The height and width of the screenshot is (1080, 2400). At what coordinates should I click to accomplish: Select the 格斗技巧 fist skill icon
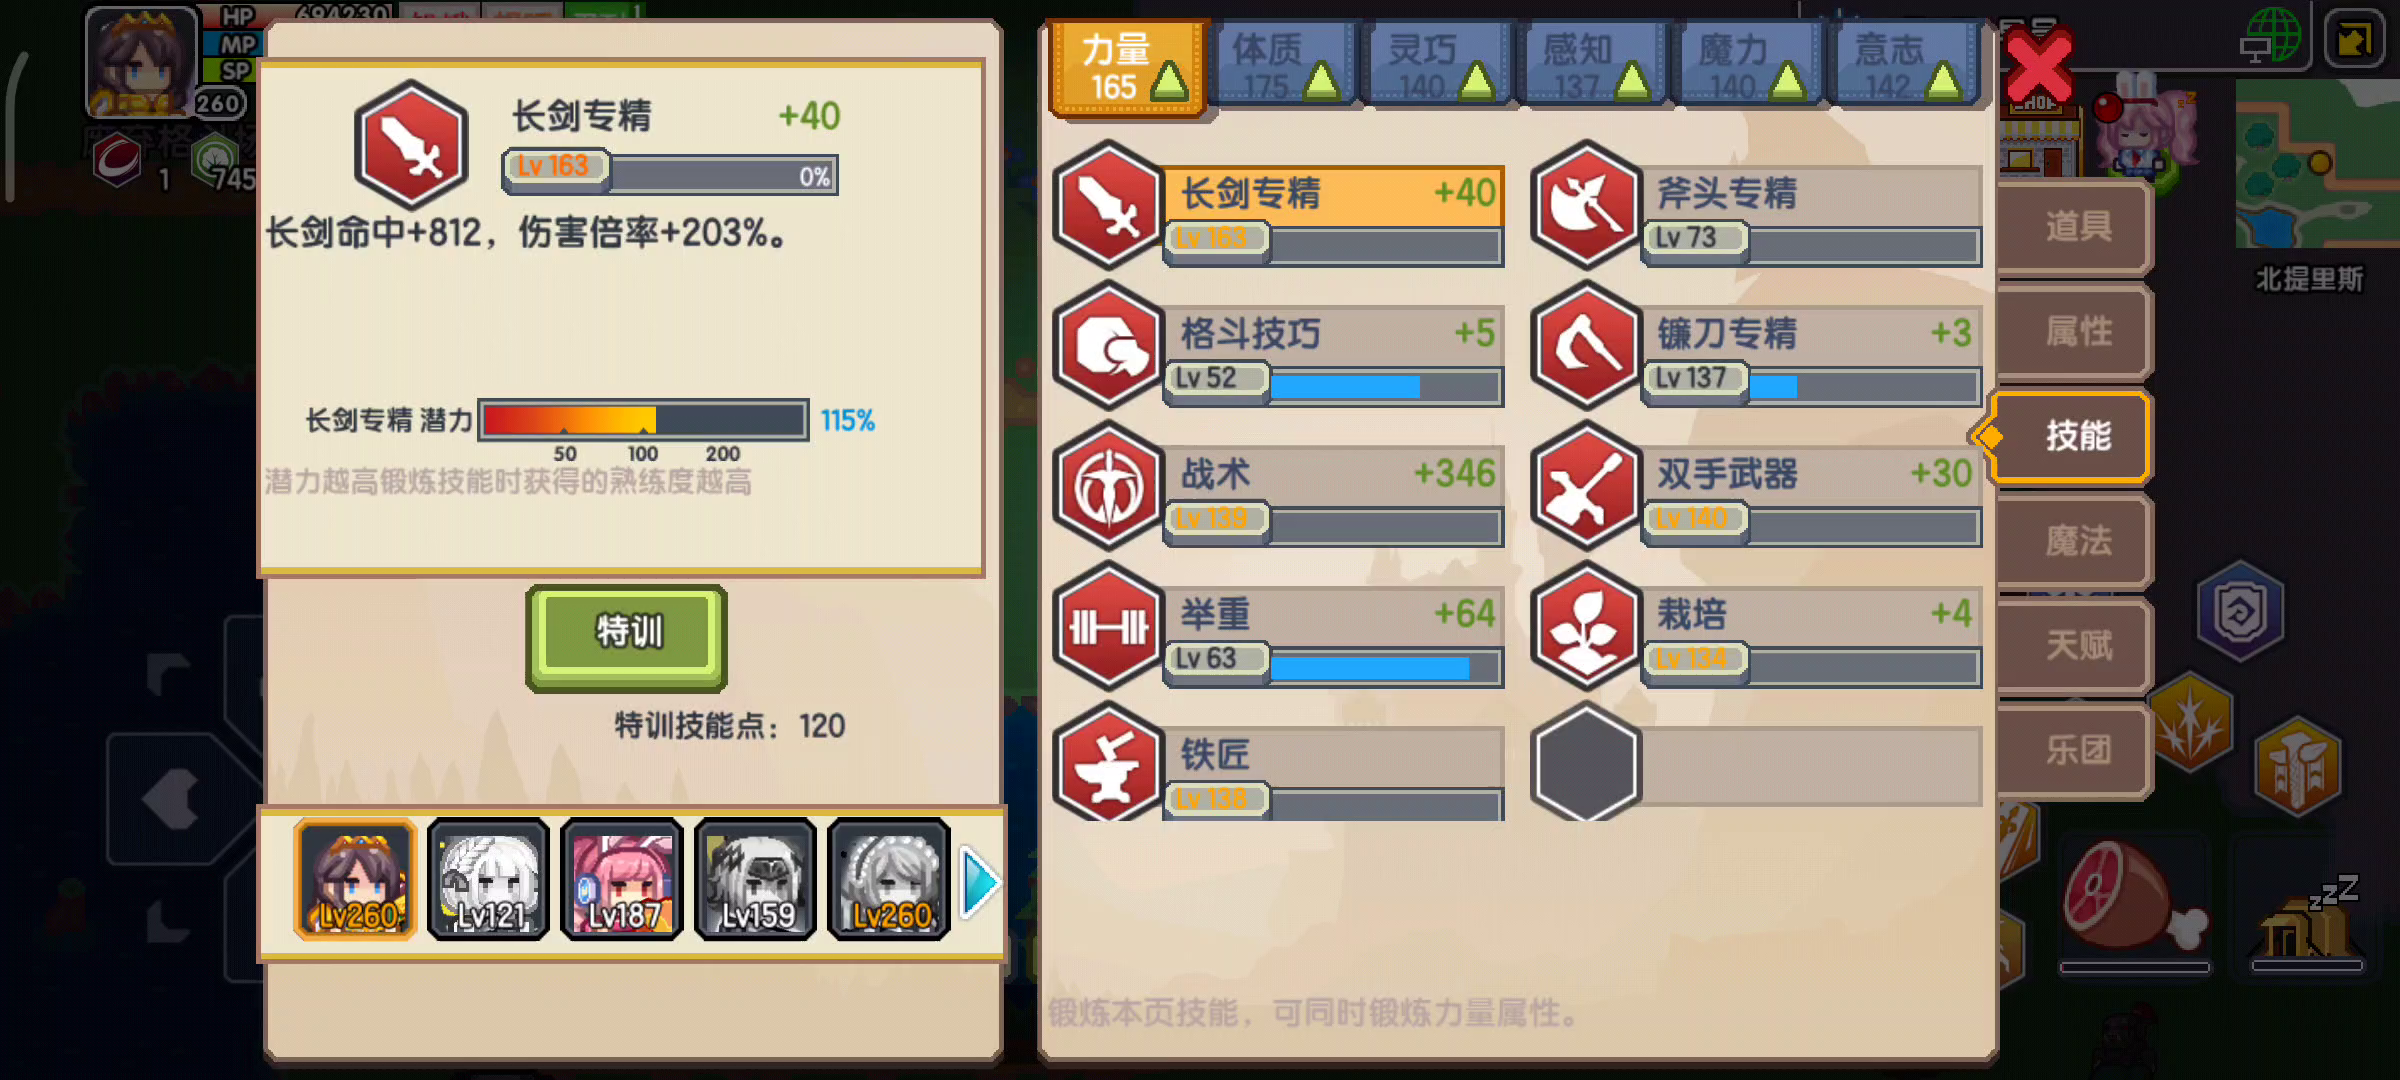[1108, 346]
